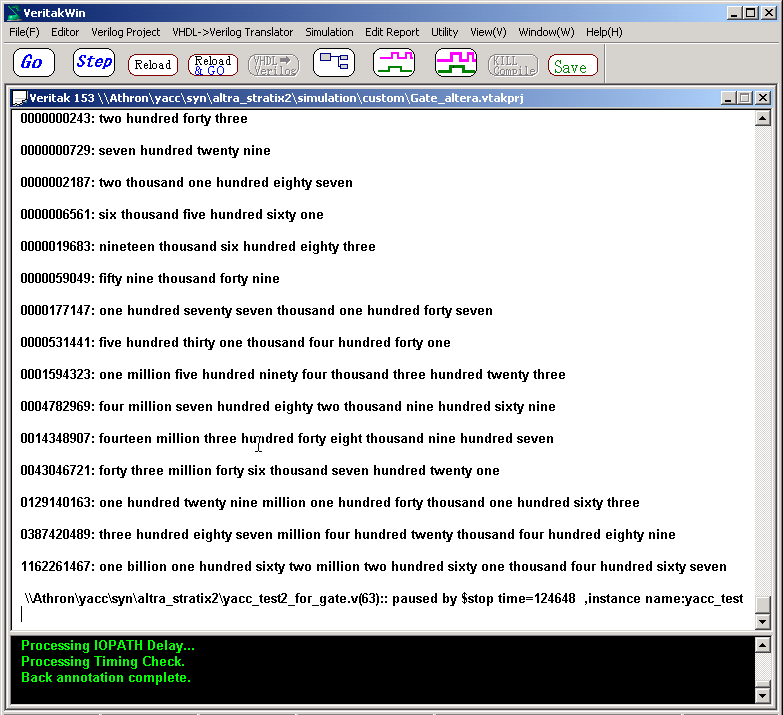Screen dimensions: 783x715
Task: Expand the Edit Report menu
Action: [x=392, y=32]
